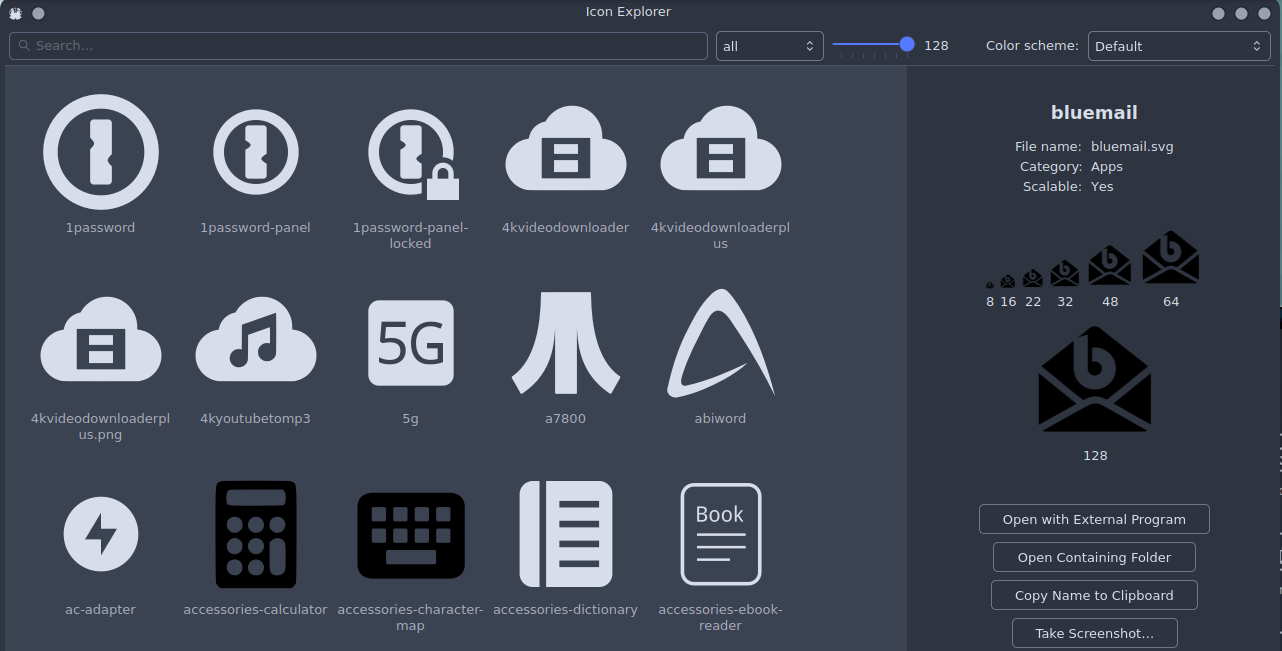Click Open with External Program button
Screen dimensions: 1282x651
click(1094, 519)
